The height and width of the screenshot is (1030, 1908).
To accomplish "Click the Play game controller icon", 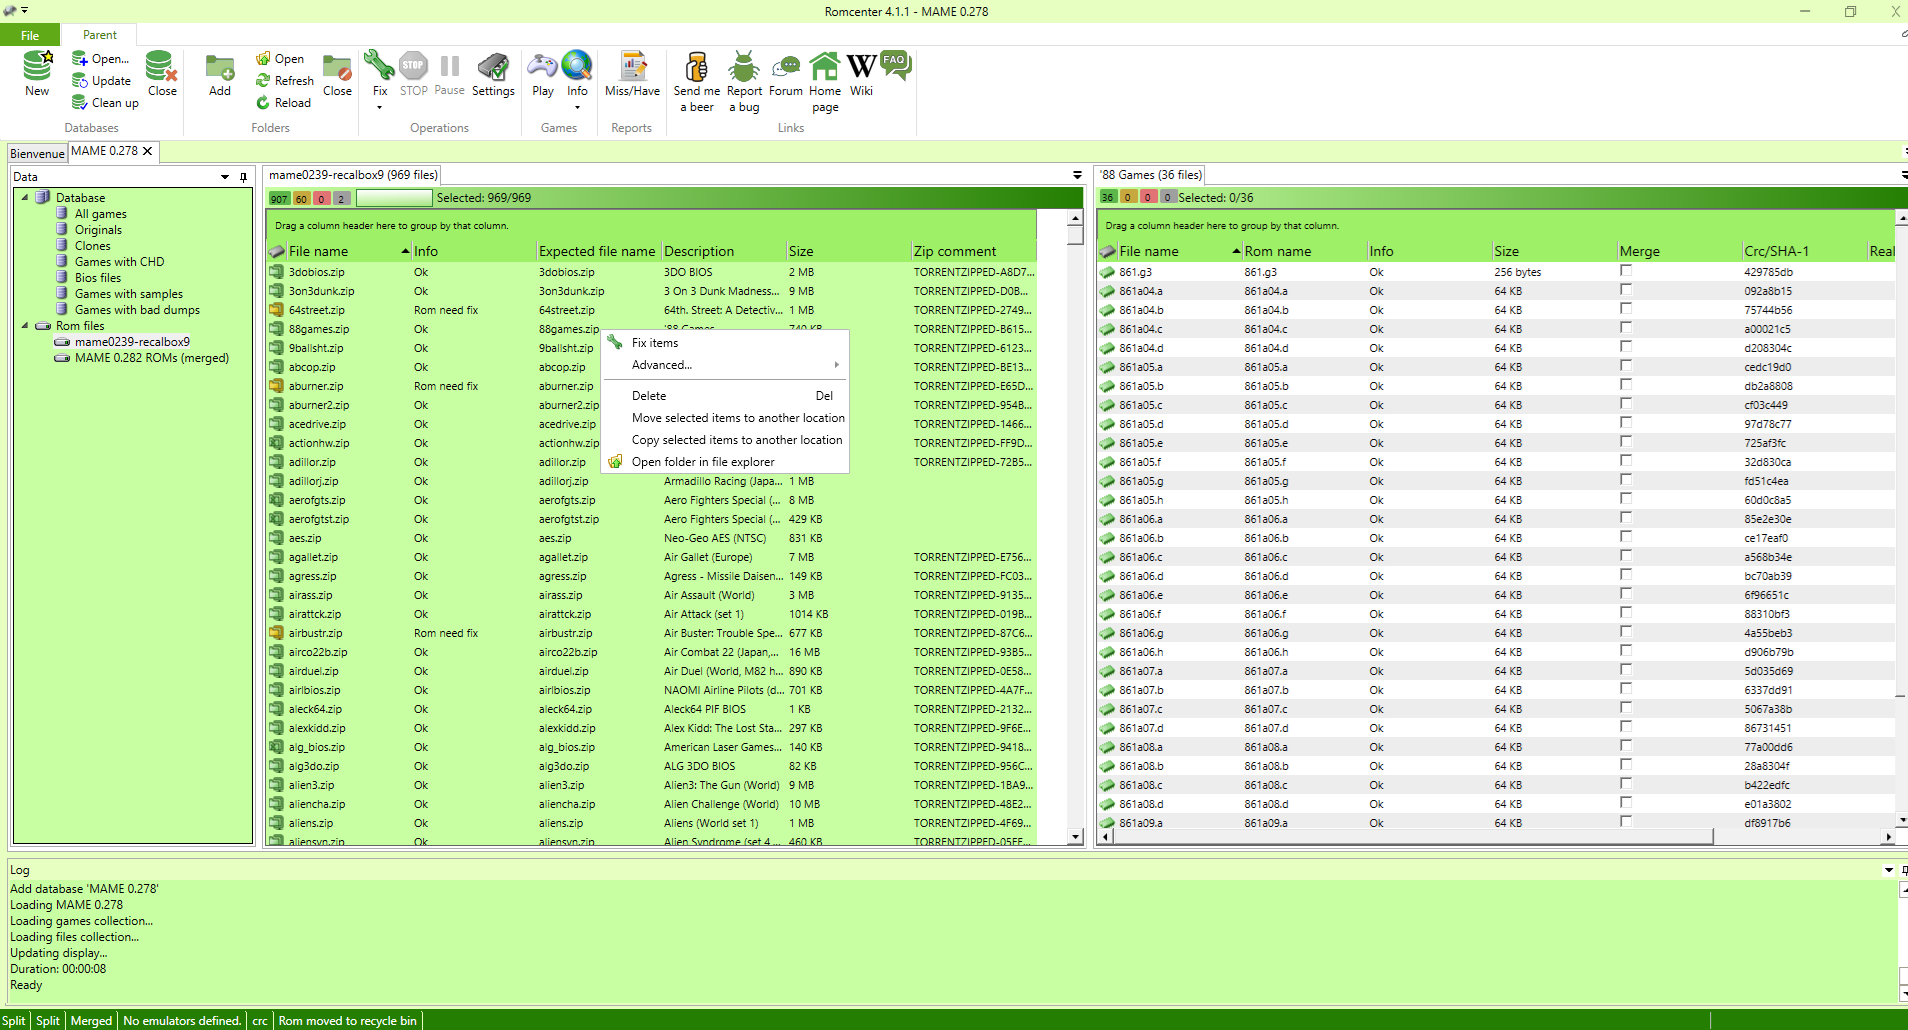I will pos(542,67).
